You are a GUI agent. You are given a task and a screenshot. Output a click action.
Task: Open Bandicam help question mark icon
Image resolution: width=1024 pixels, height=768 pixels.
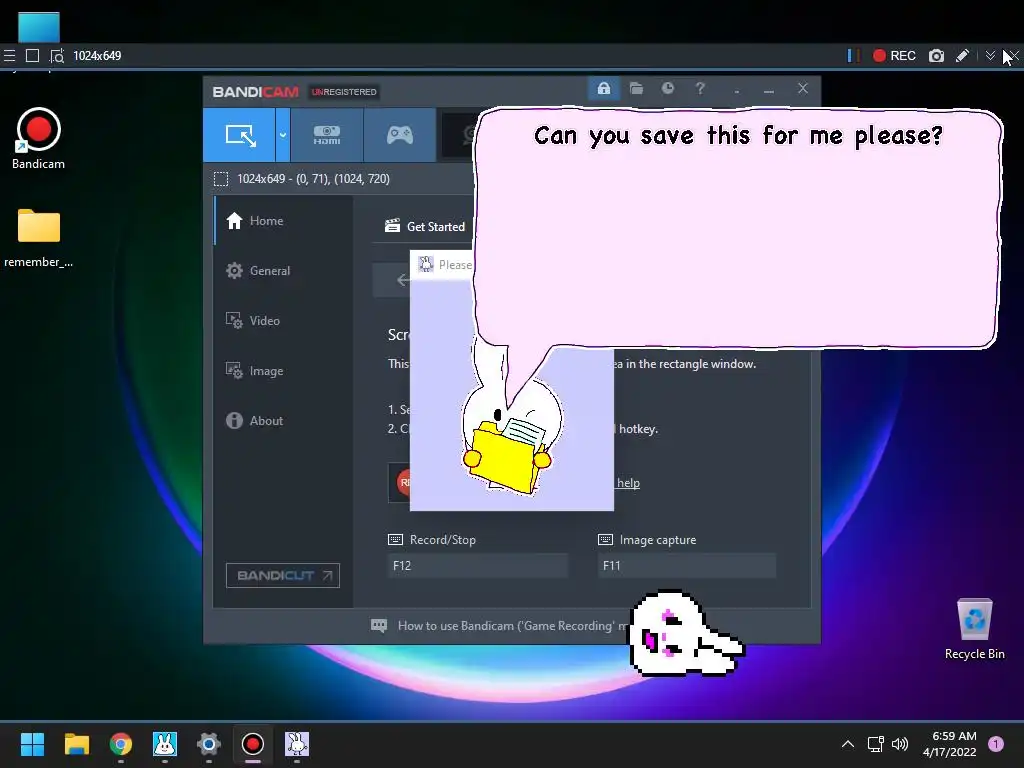(700, 88)
